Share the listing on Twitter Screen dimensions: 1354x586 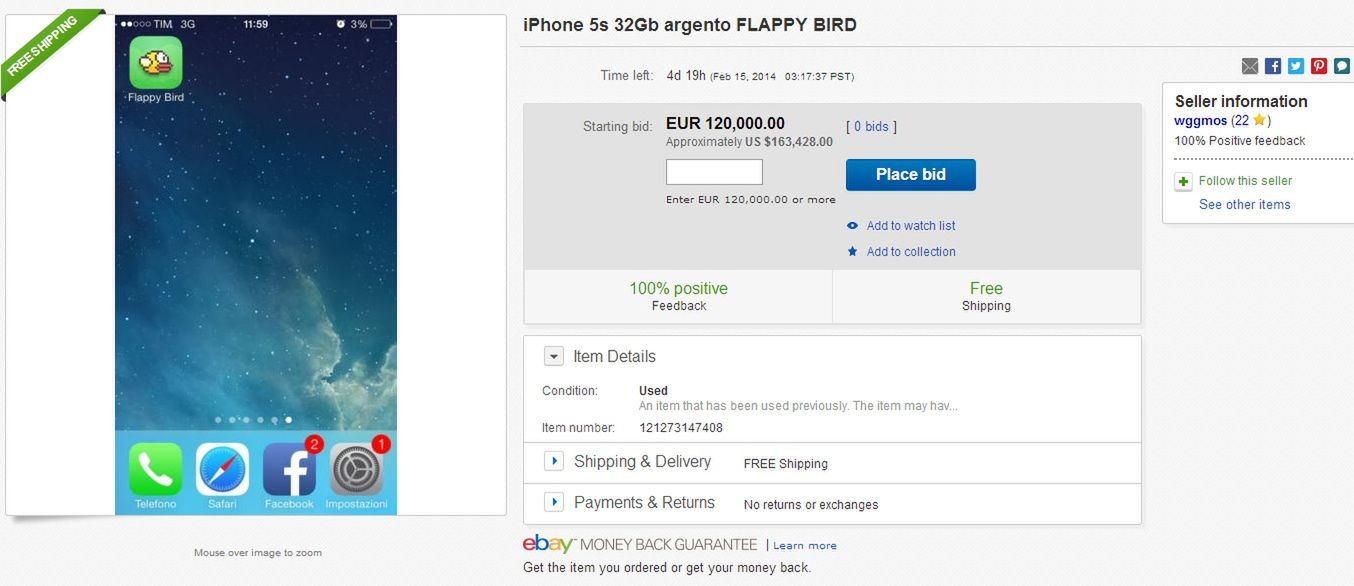1295,65
